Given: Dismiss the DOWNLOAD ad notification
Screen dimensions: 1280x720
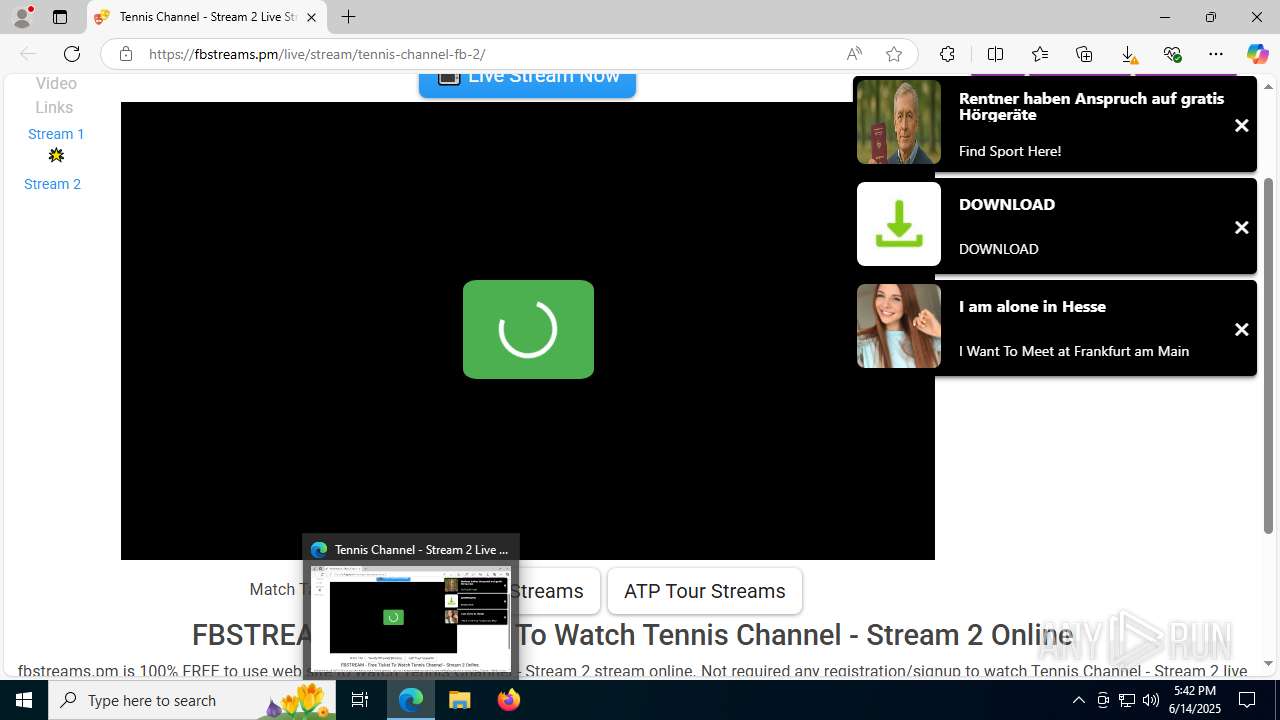Looking at the screenshot, I should tap(1241, 228).
